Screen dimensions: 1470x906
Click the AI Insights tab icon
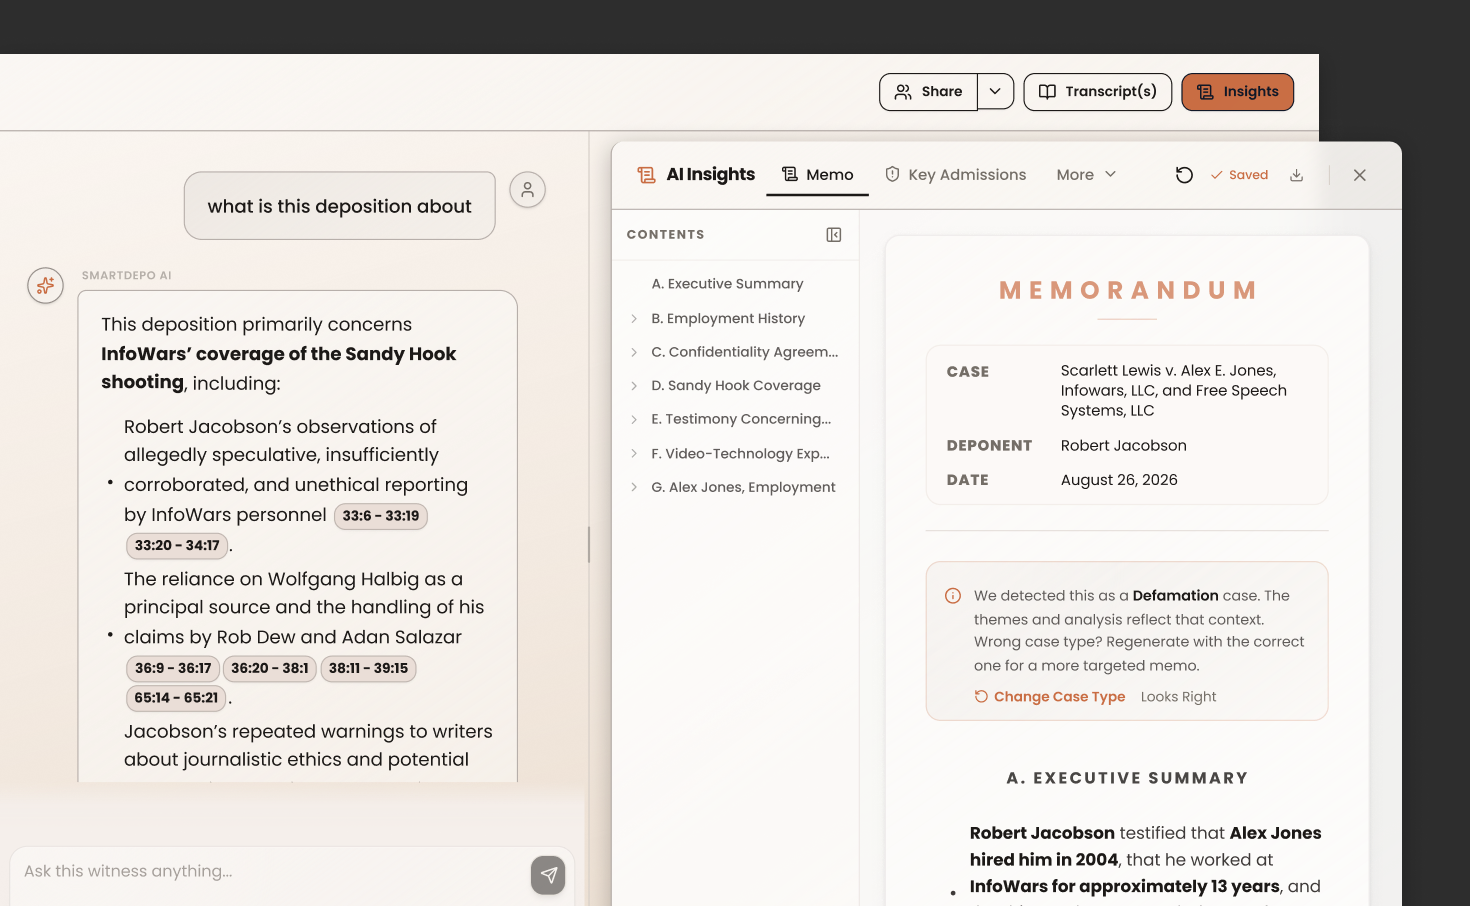646,175
